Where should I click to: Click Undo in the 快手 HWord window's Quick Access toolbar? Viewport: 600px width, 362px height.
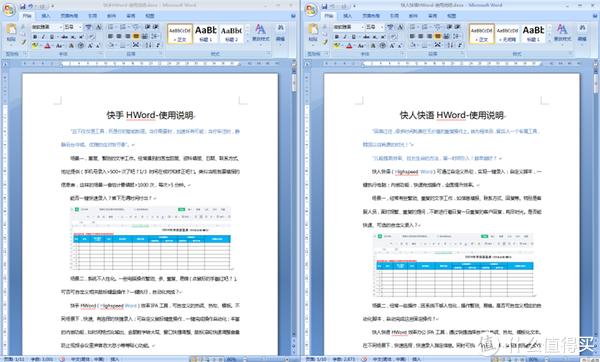(x=31, y=6)
